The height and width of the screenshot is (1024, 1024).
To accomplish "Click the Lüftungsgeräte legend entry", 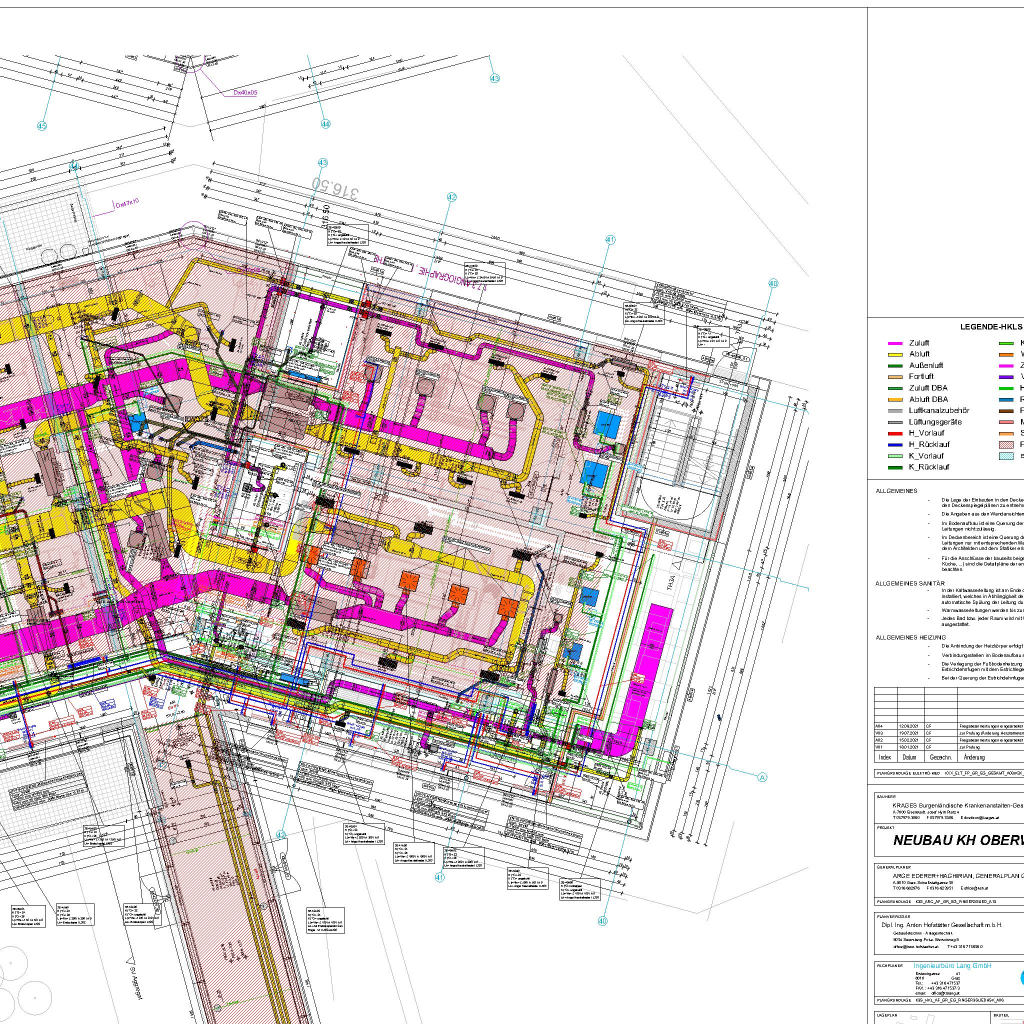I will [936, 422].
